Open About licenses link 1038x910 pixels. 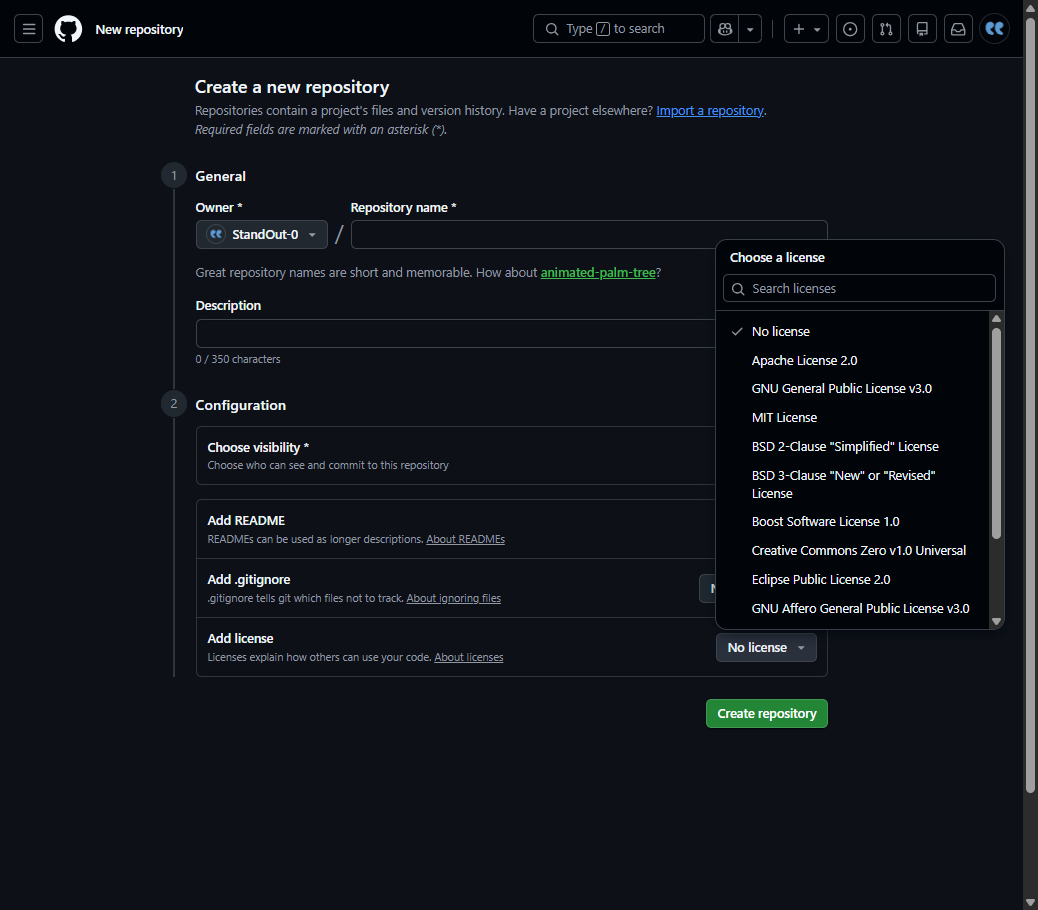tap(469, 657)
